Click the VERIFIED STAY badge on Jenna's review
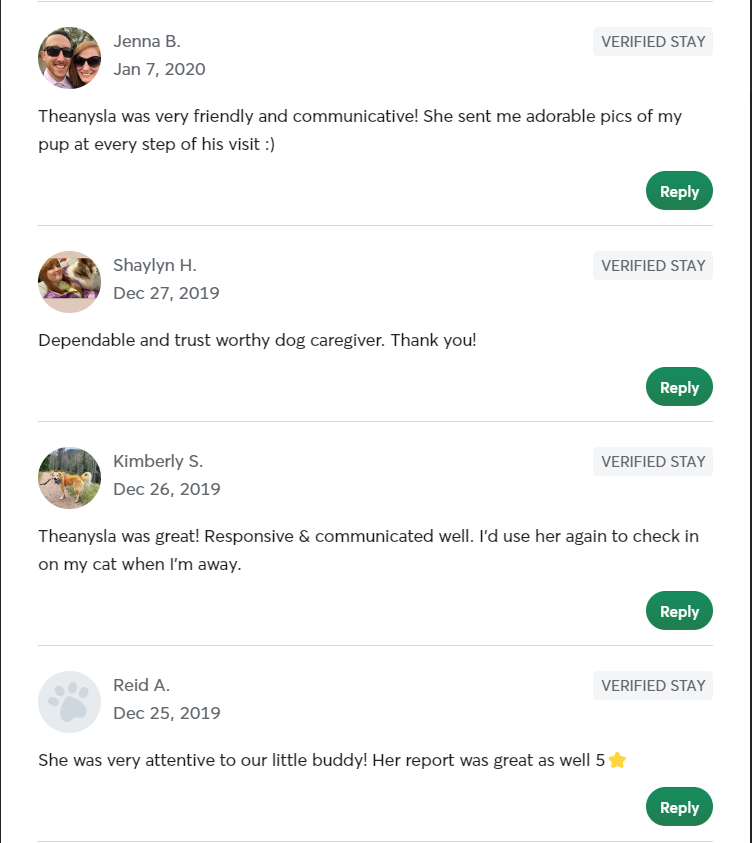This screenshot has height=843, width=752. pos(652,41)
